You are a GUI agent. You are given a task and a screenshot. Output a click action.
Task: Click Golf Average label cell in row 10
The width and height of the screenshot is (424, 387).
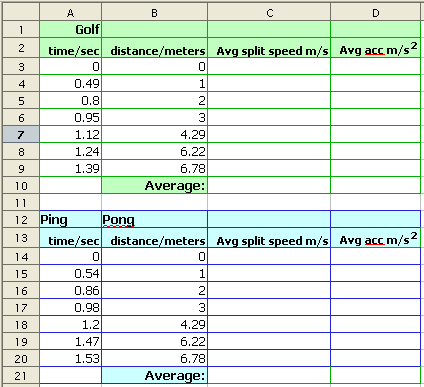(x=155, y=185)
